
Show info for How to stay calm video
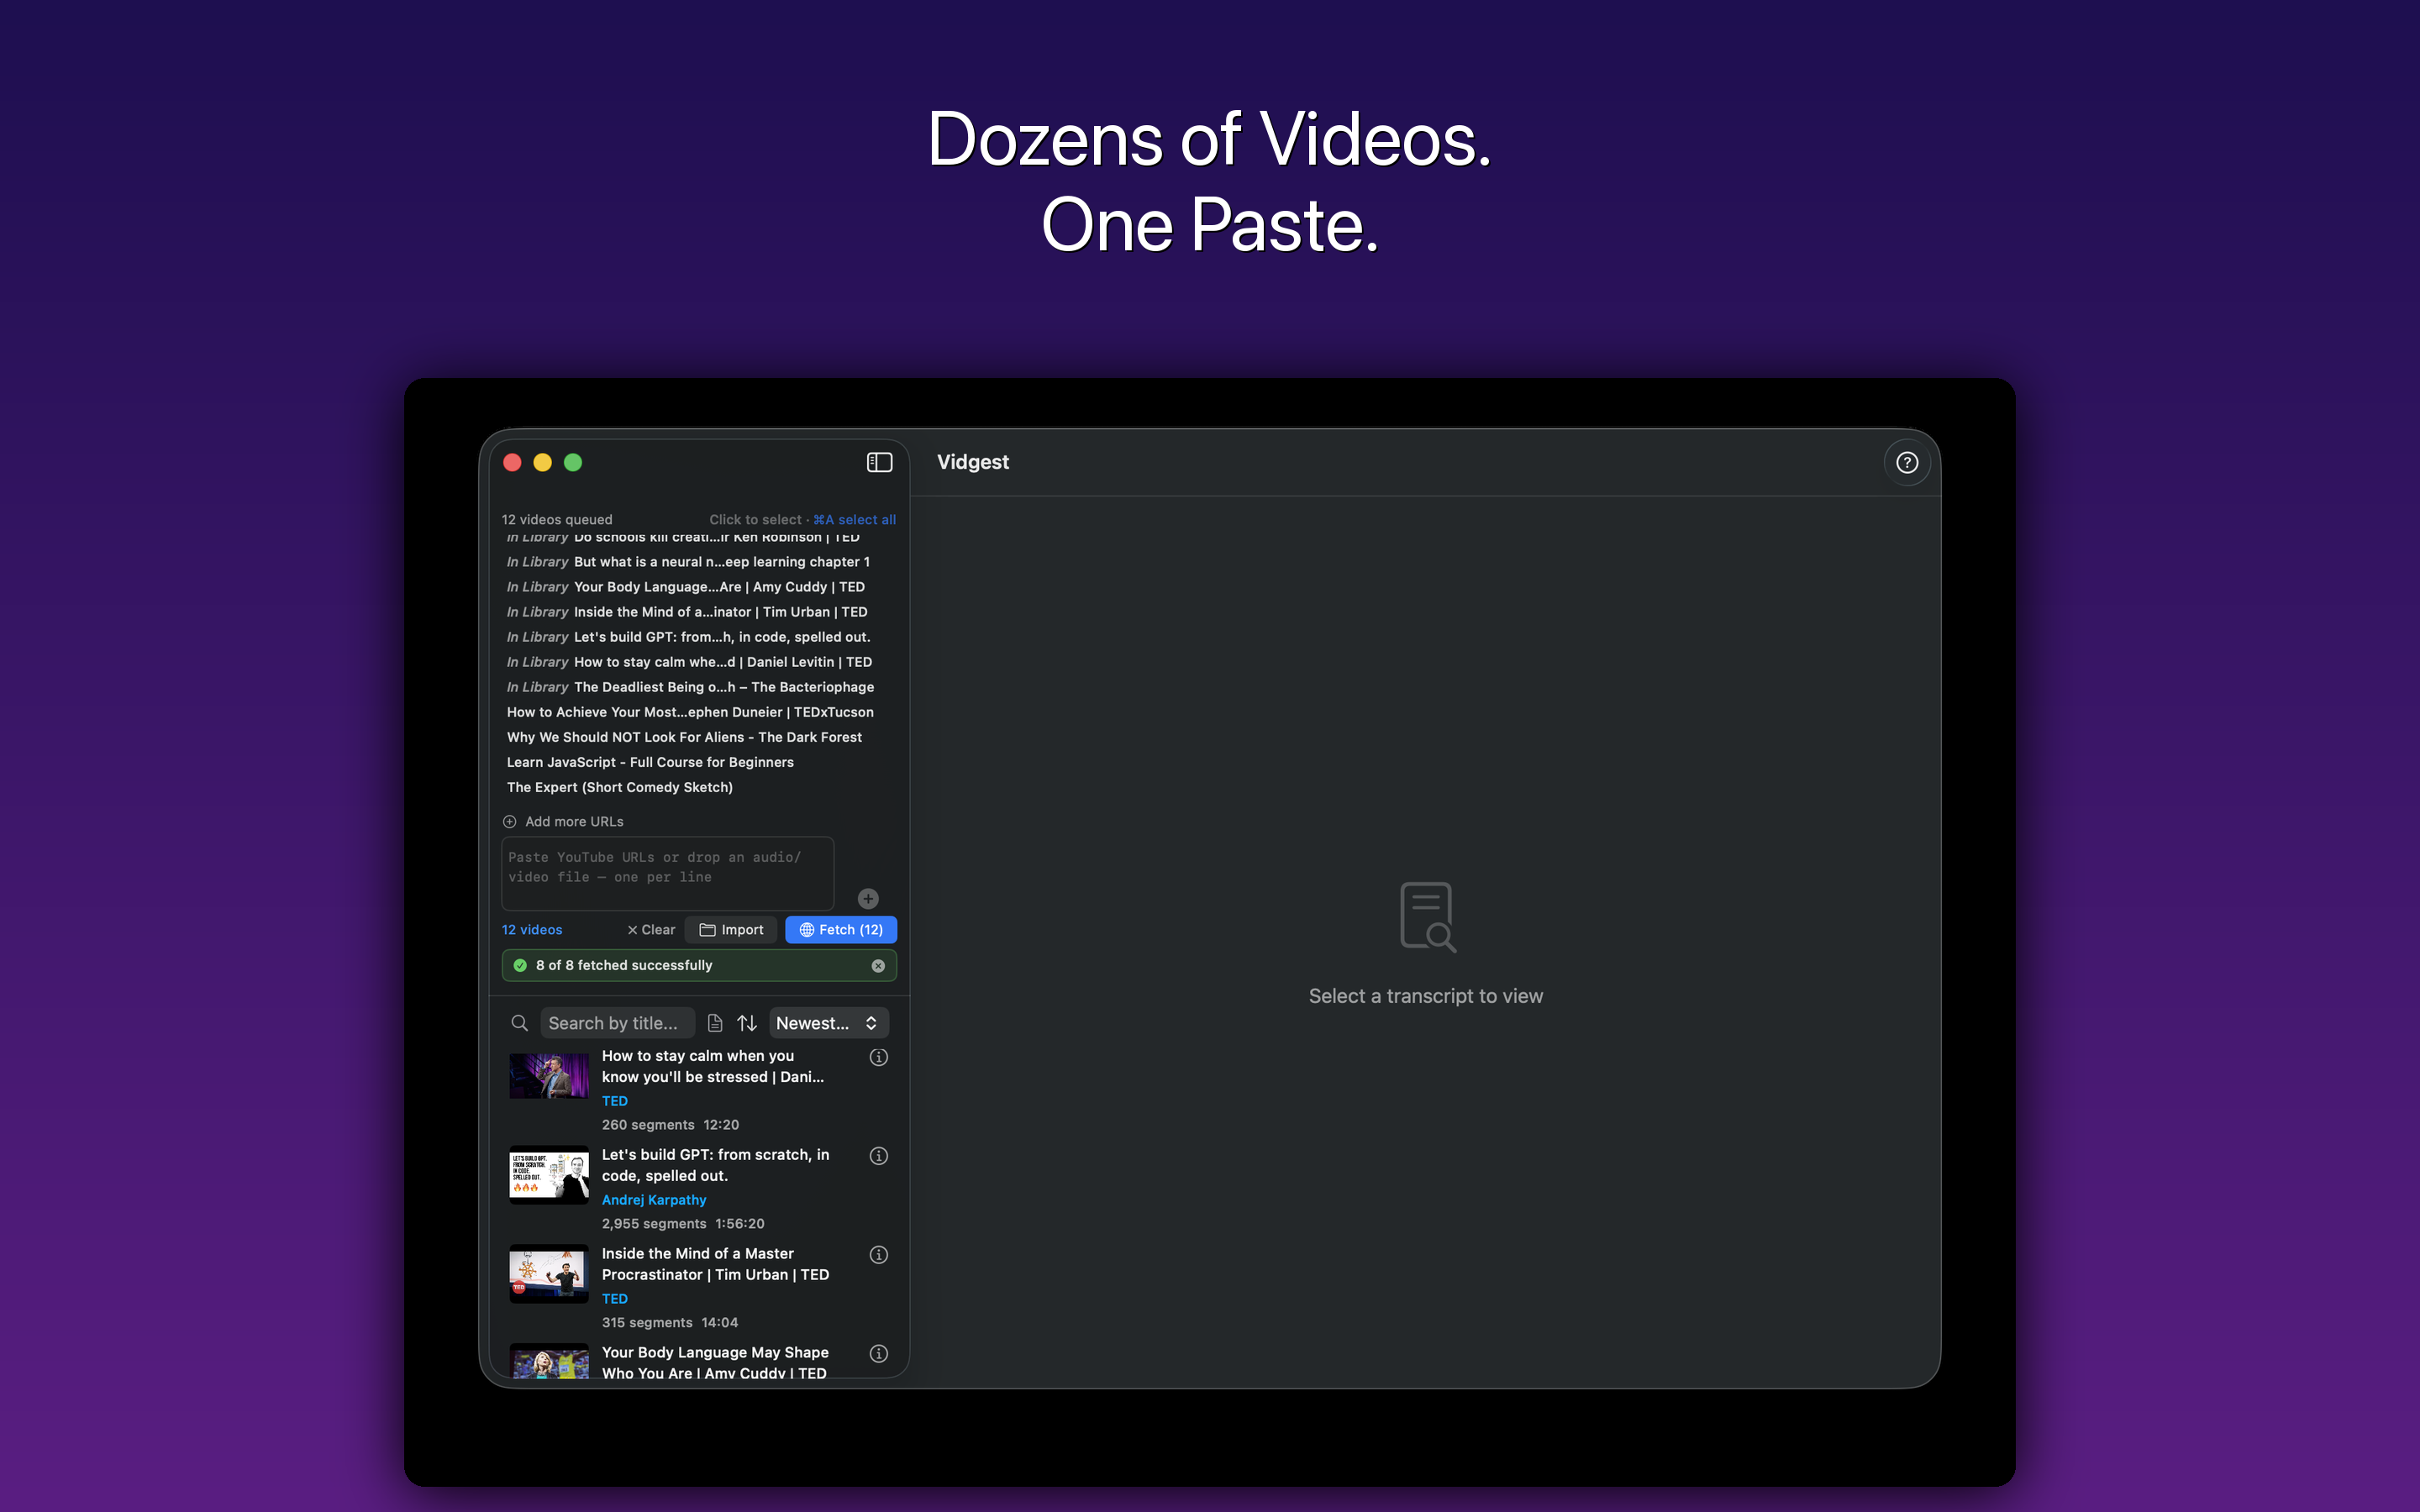tap(878, 1057)
